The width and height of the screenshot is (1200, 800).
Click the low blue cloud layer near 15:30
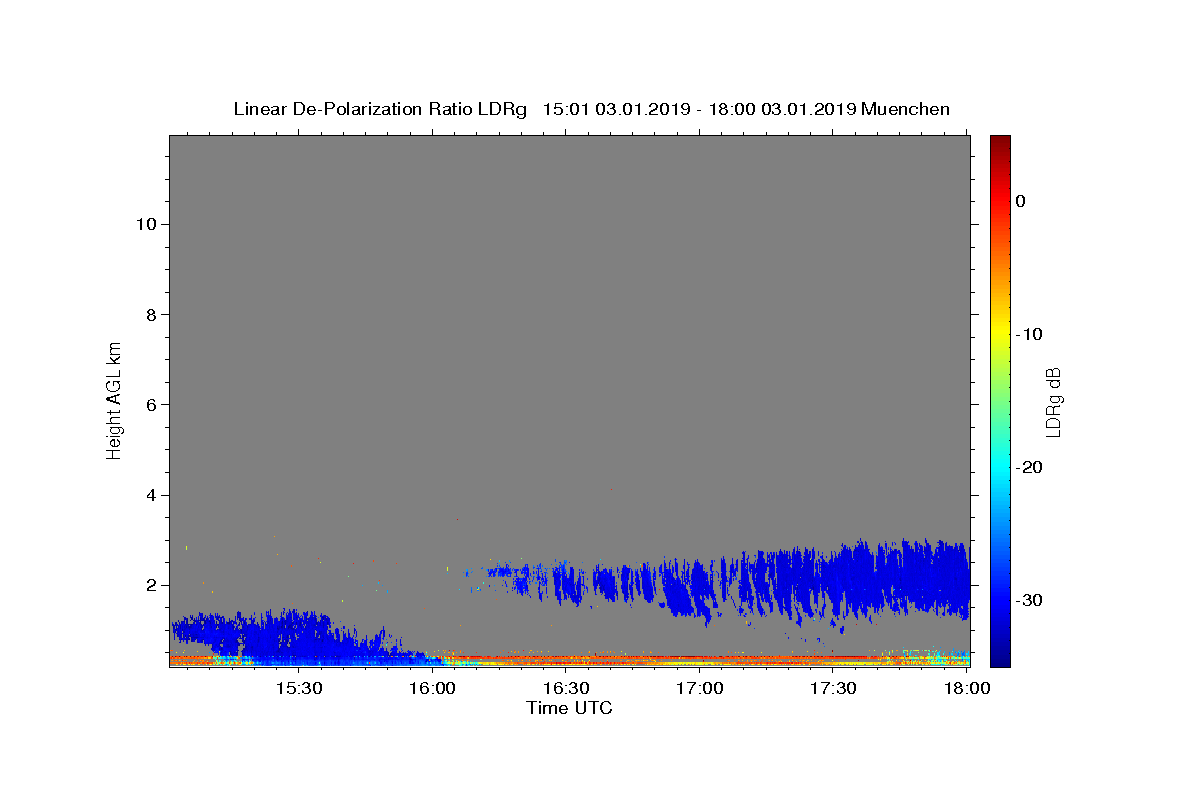point(298,635)
